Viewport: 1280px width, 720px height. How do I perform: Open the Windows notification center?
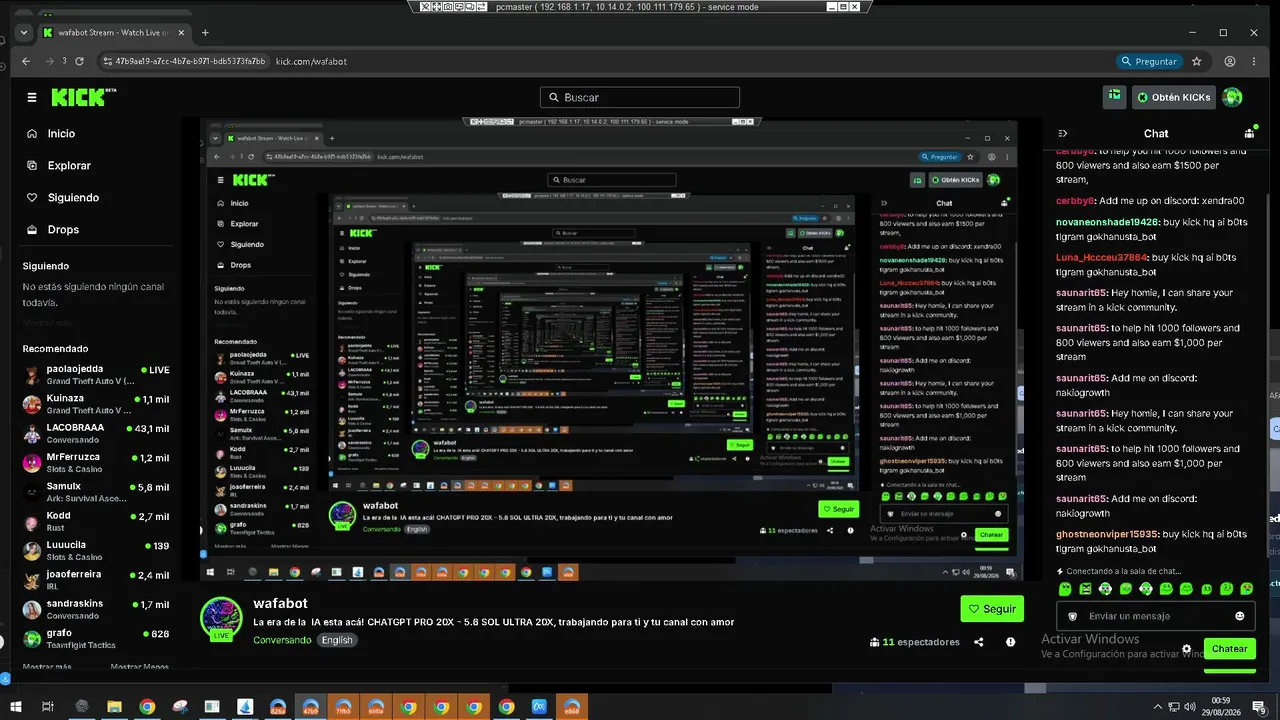pyautogui.click(x=1258, y=707)
